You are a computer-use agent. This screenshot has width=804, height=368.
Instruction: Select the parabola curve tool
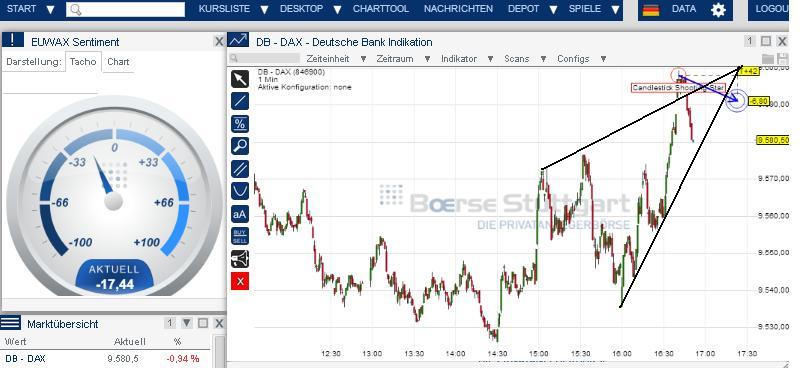pos(240,191)
